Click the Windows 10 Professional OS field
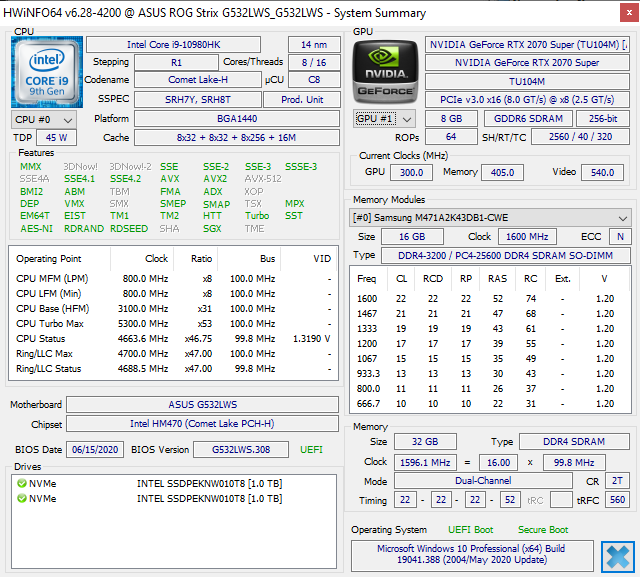Viewport: 640px width, 577px height. tap(472, 554)
